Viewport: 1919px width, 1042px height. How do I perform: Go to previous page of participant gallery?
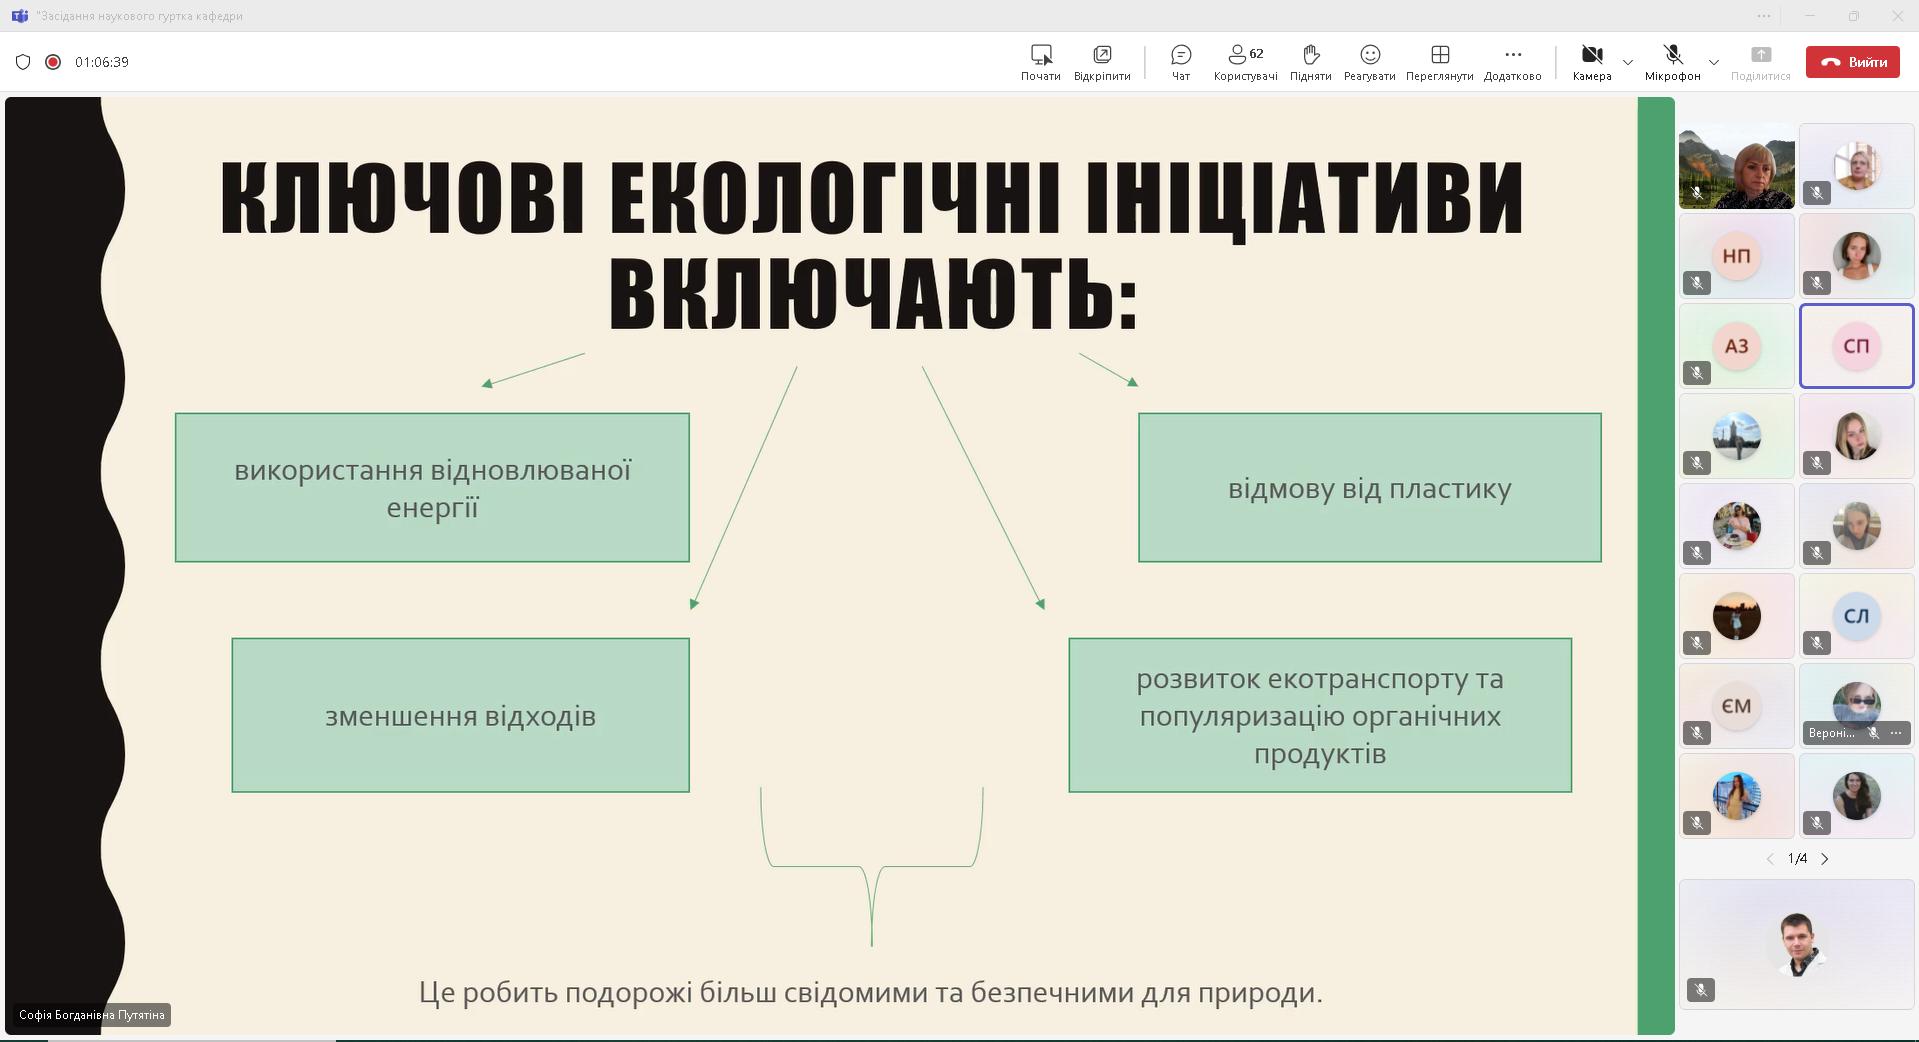(x=1769, y=859)
